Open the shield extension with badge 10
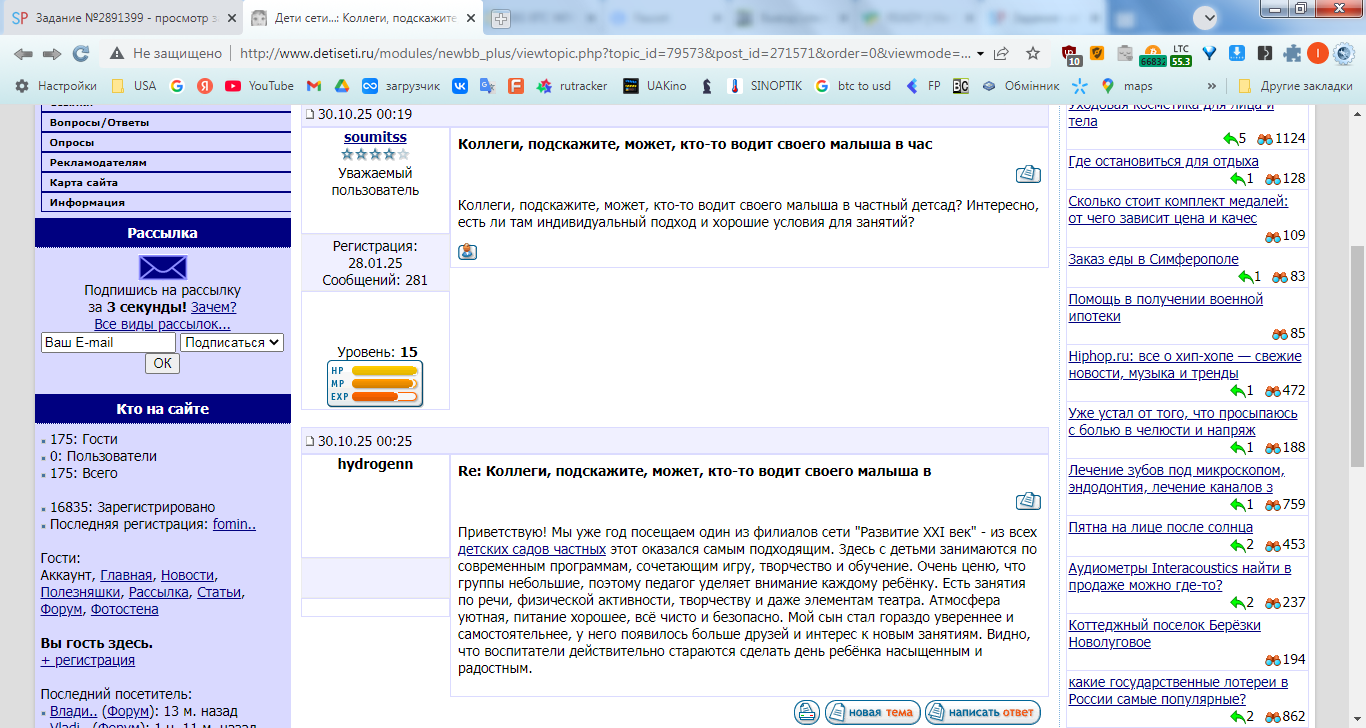This screenshot has height=728, width=1366. tap(1072, 55)
